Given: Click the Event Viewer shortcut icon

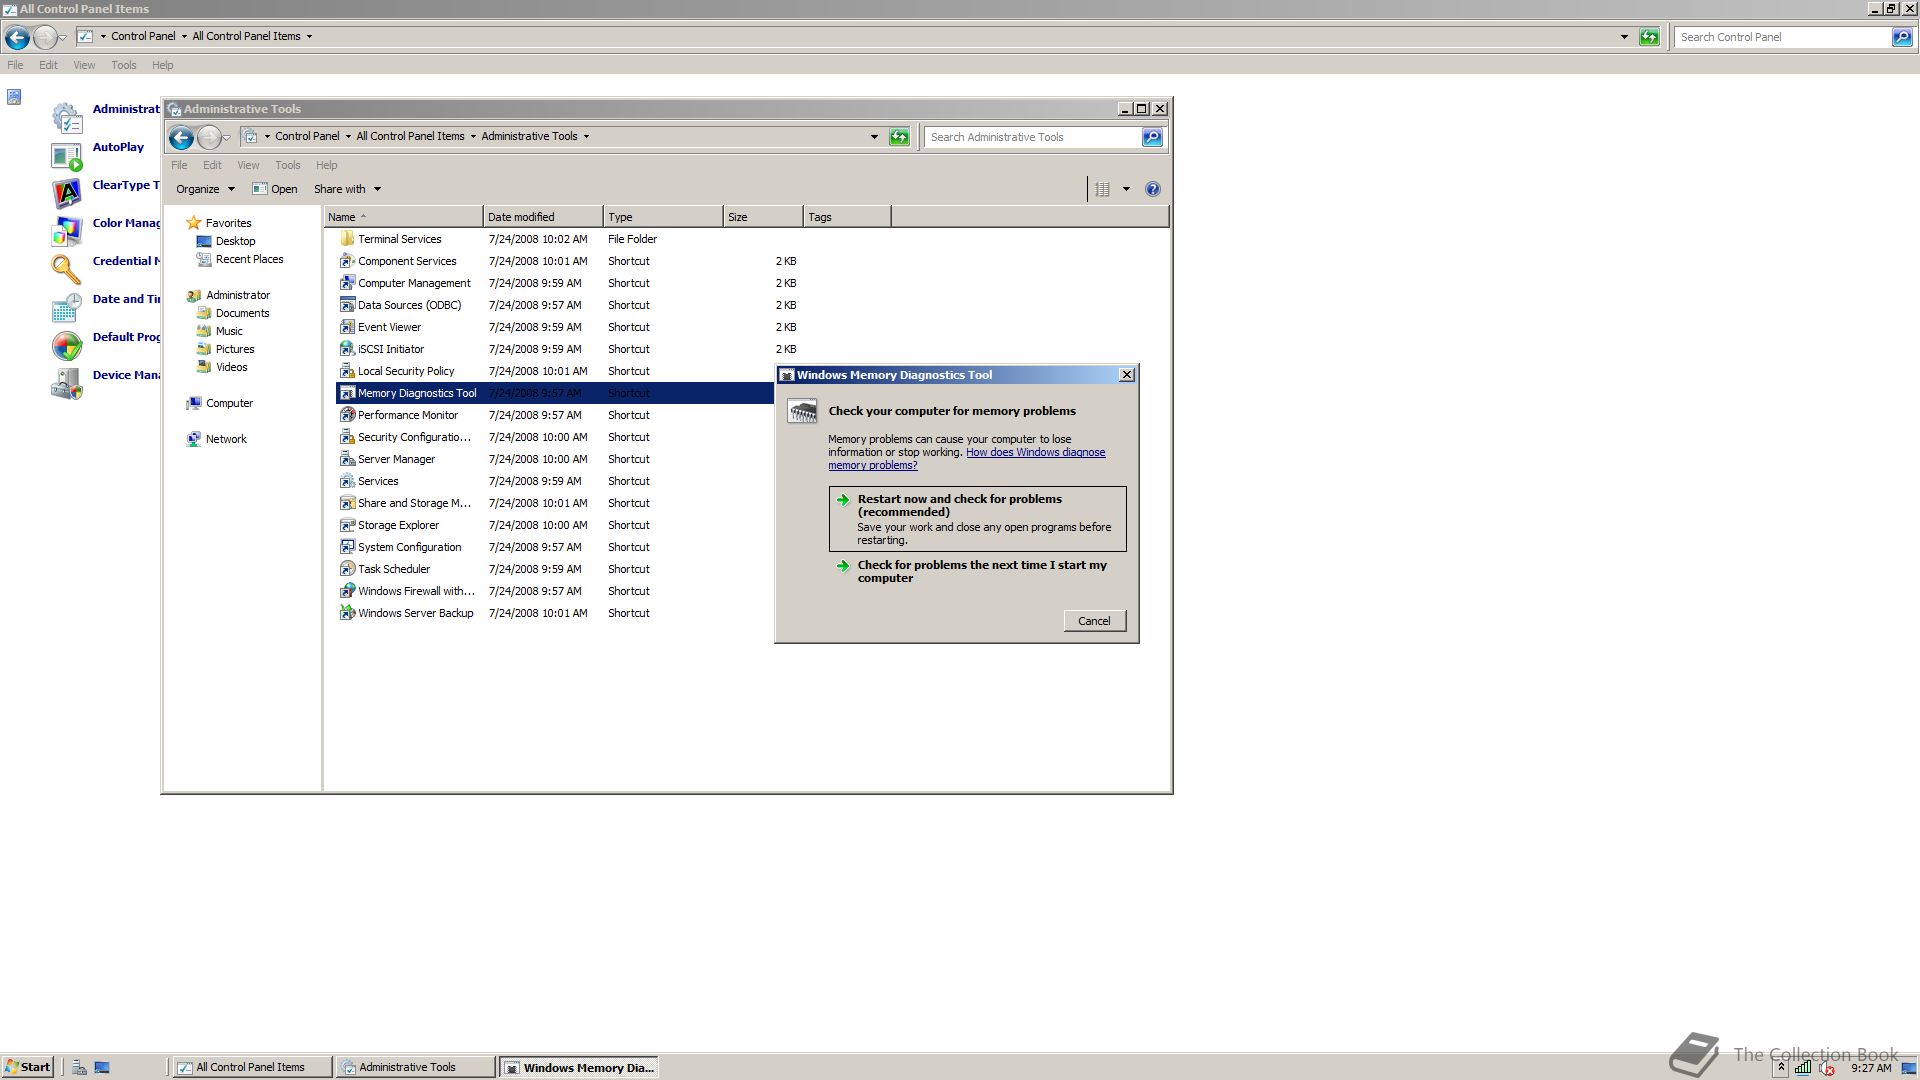Looking at the screenshot, I should point(347,327).
